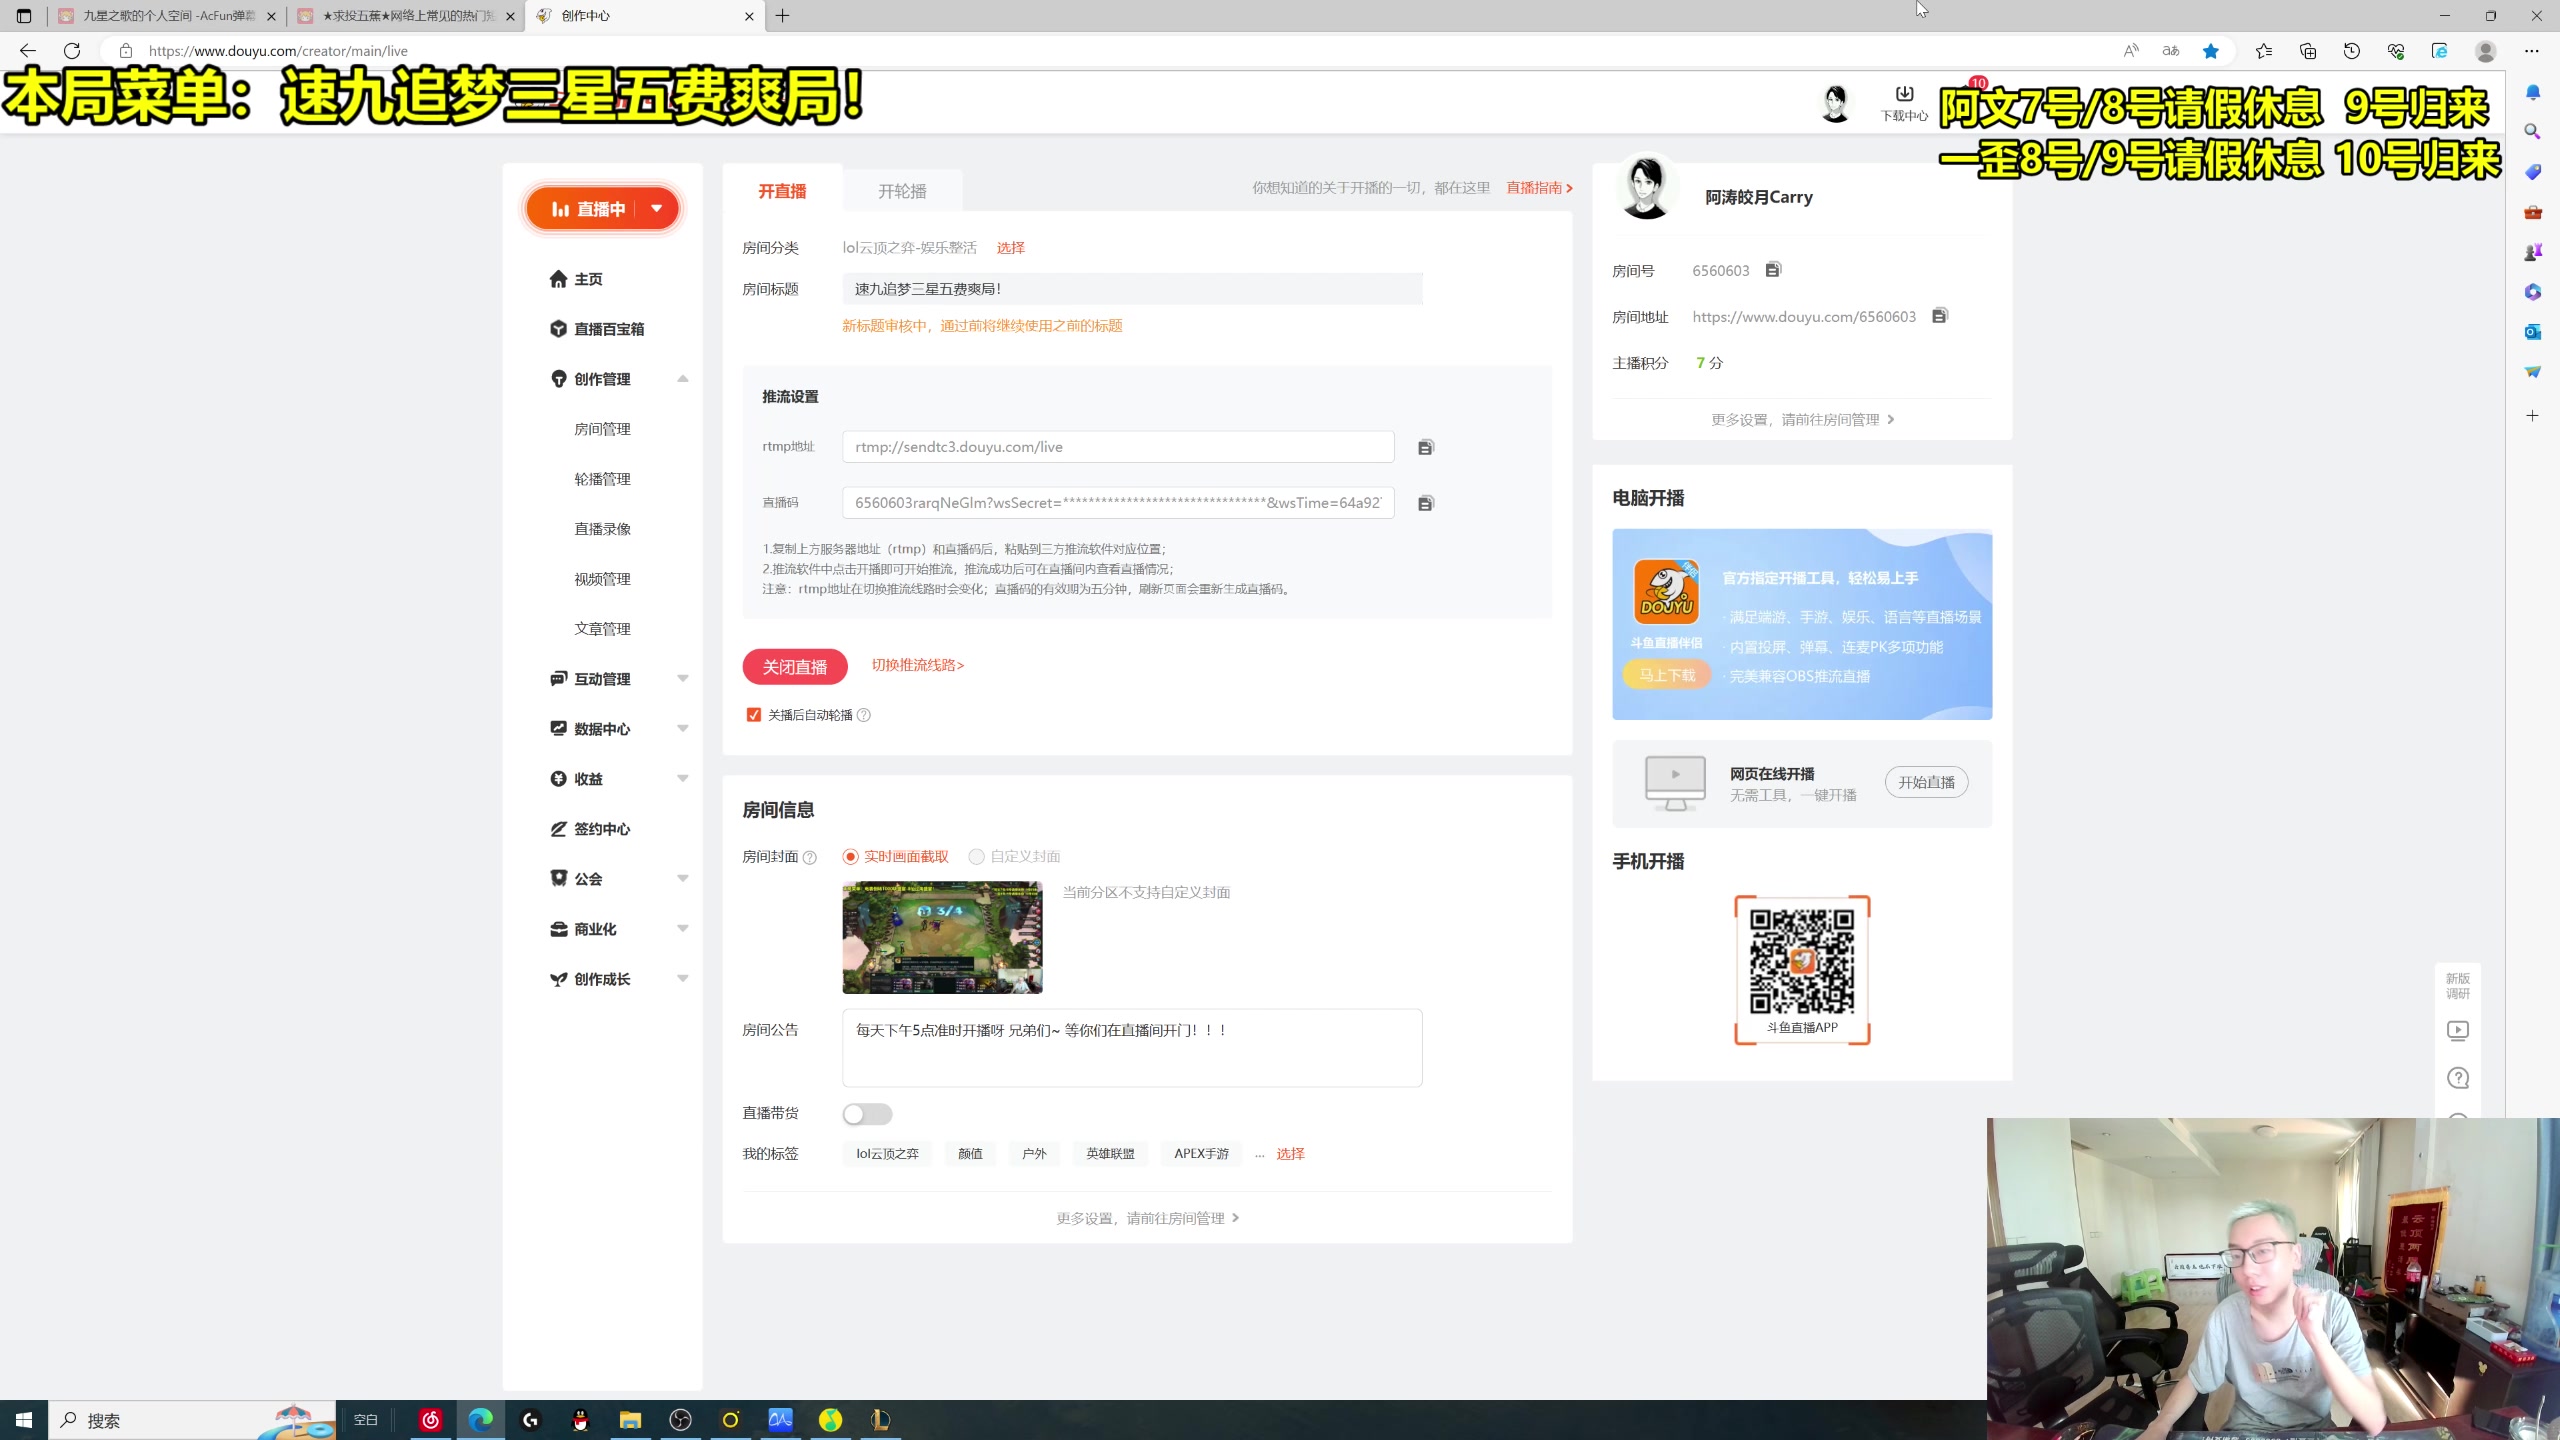Open 房间管理 in the sidebar
Viewport: 2560px width, 1440px height.
[602, 429]
